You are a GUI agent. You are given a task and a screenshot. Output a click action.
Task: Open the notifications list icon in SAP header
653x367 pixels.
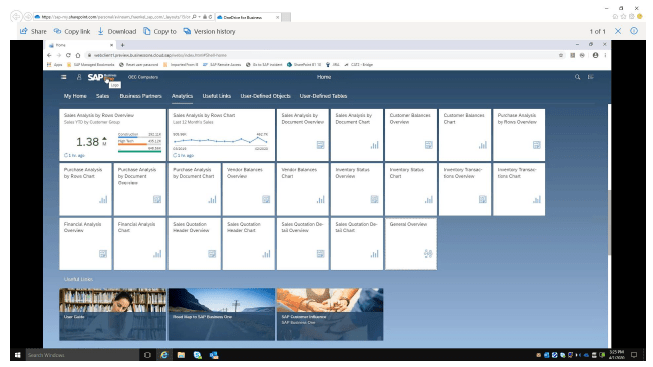(591, 77)
